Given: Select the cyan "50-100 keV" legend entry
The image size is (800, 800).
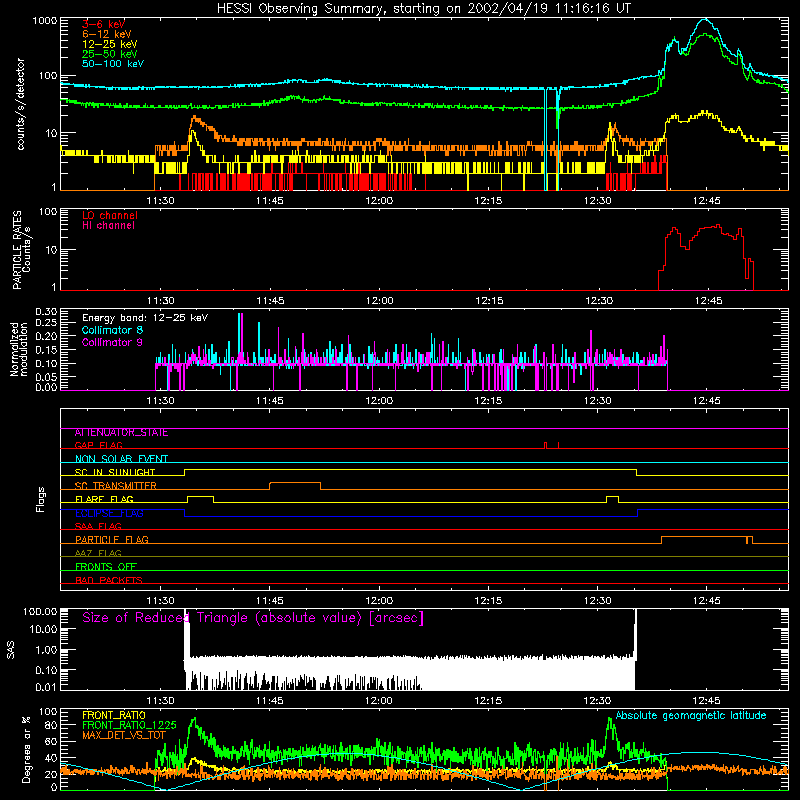Looking at the screenshot, I should click(113, 63).
